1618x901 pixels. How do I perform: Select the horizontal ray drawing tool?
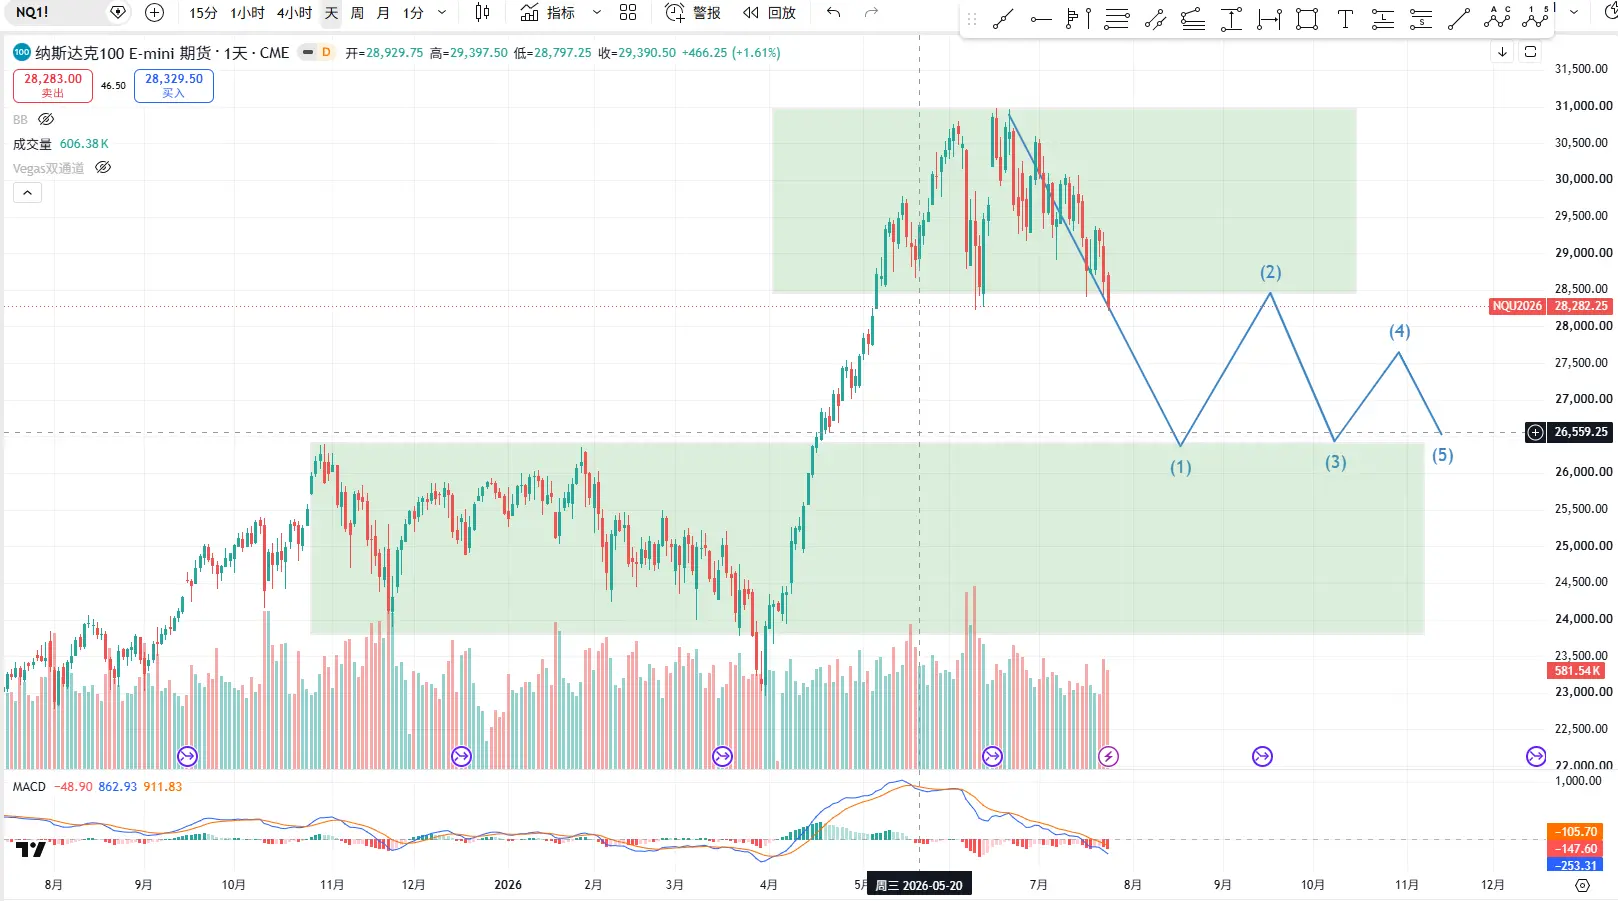(1041, 19)
